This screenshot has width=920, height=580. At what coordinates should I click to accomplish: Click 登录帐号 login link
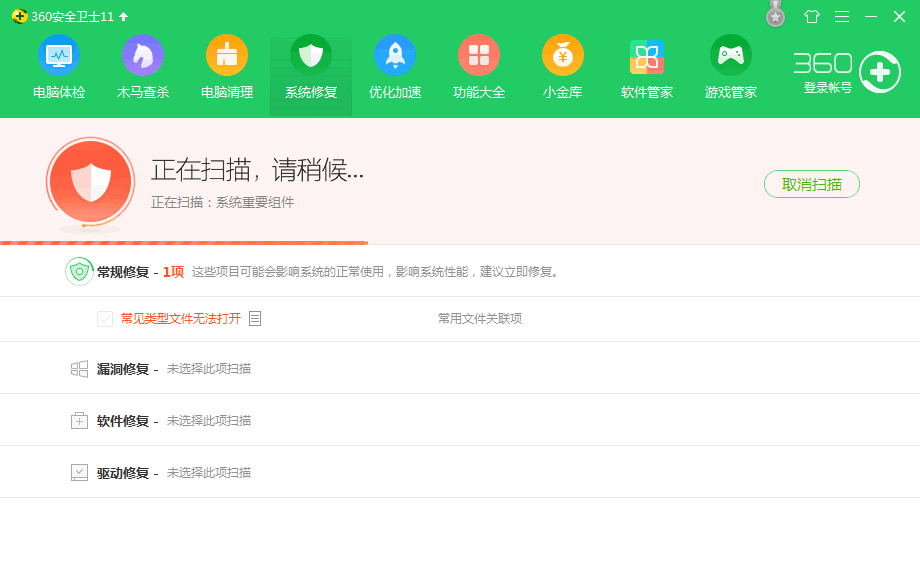pos(827,88)
